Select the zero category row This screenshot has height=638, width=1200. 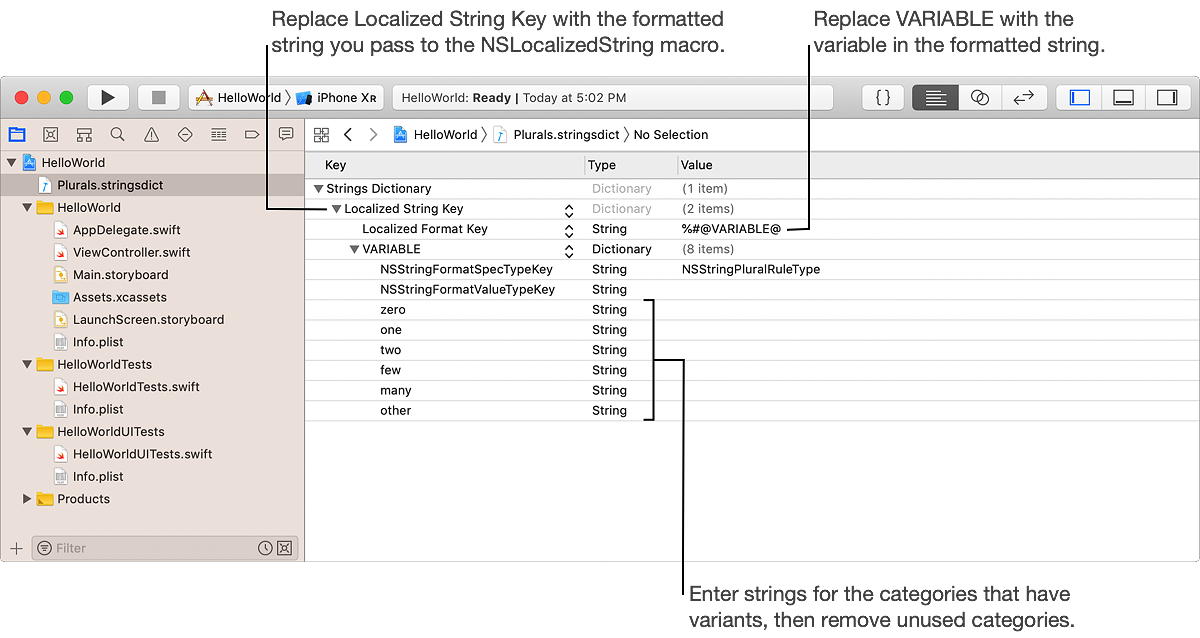(752, 310)
